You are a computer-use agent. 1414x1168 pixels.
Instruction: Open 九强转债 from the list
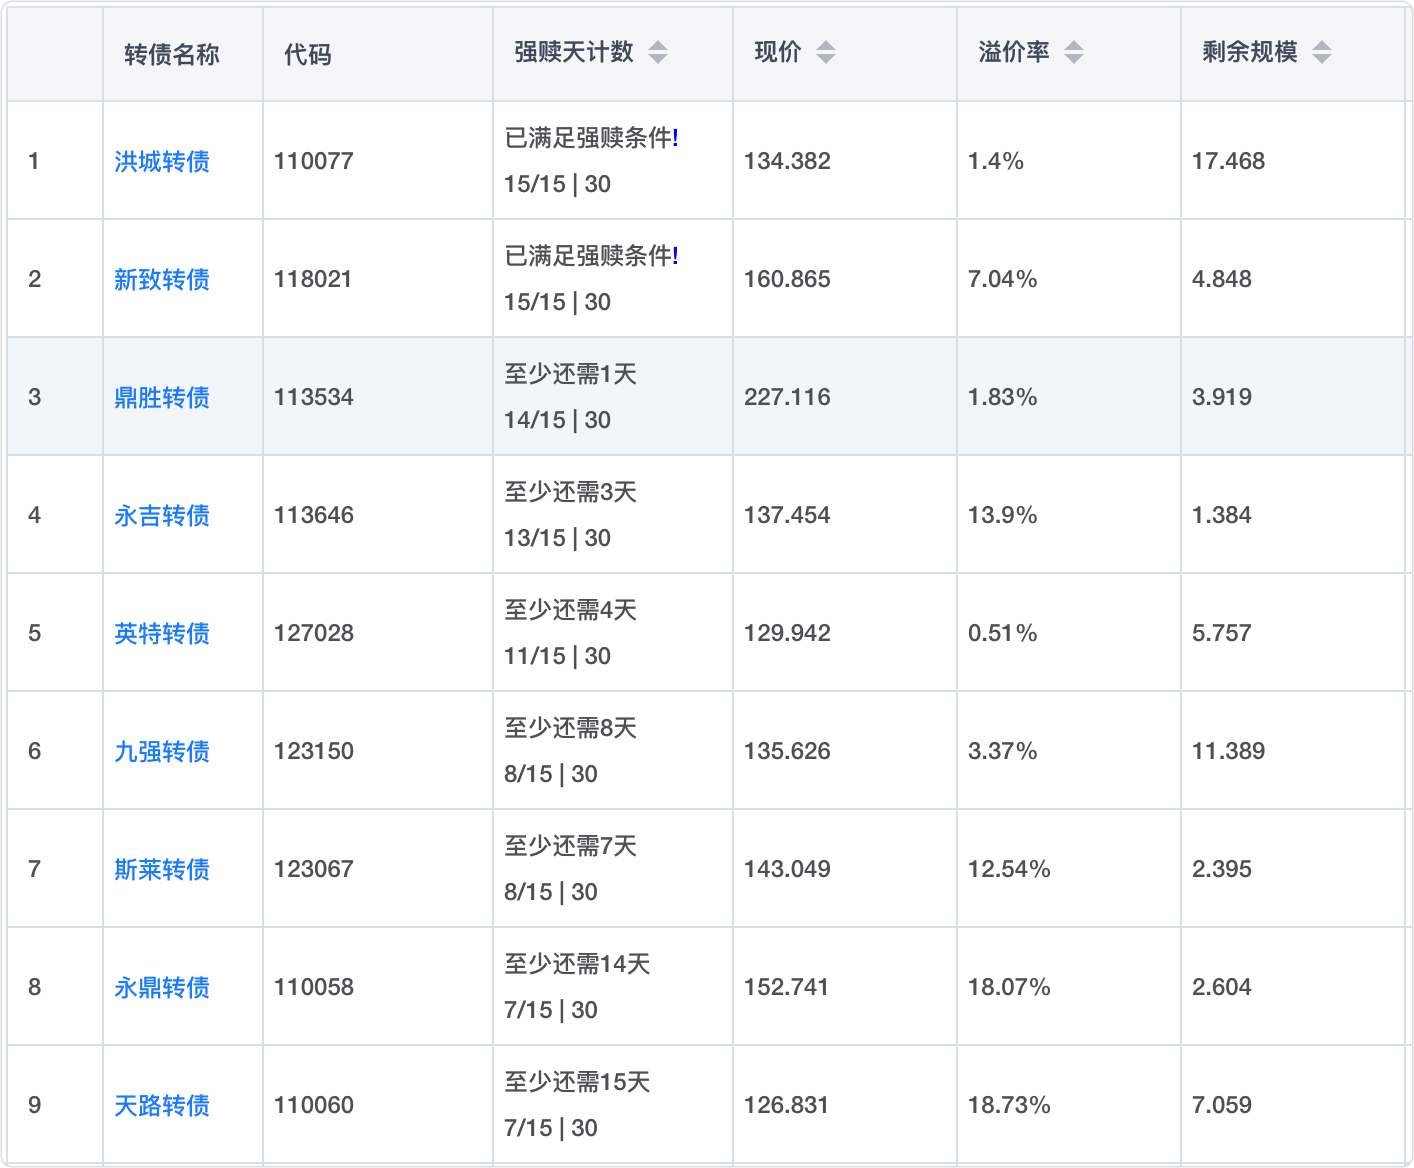click(x=162, y=751)
